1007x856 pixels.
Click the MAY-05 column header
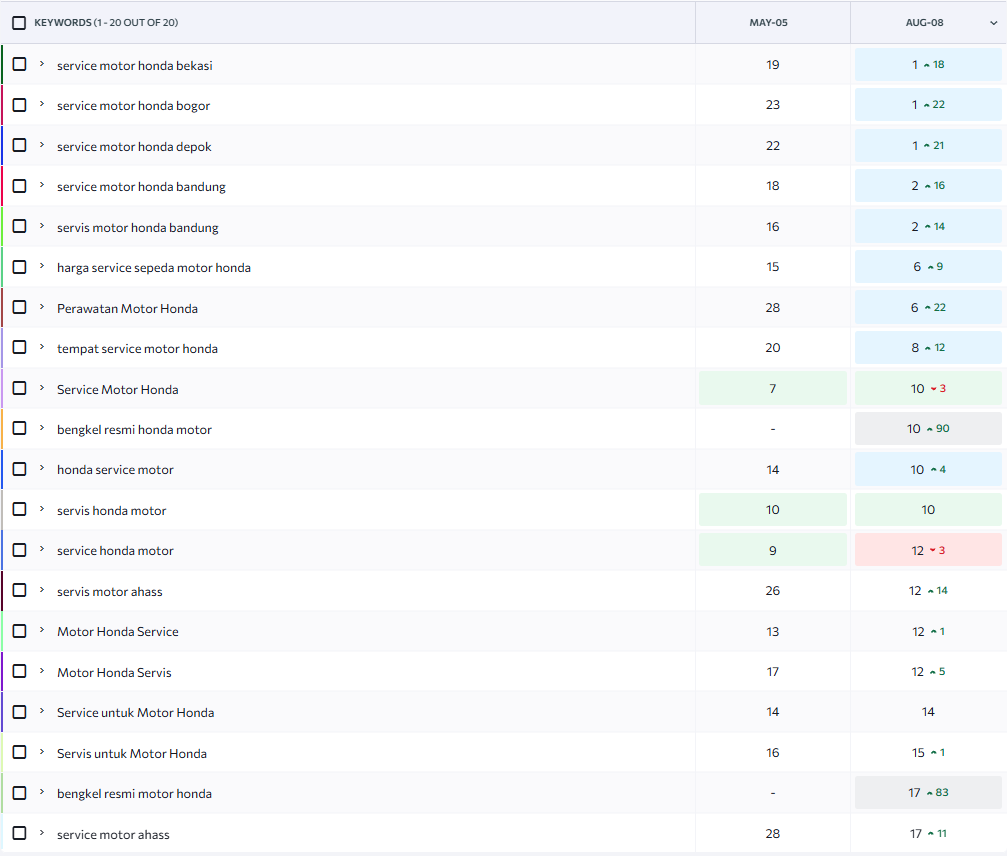(x=768, y=22)
